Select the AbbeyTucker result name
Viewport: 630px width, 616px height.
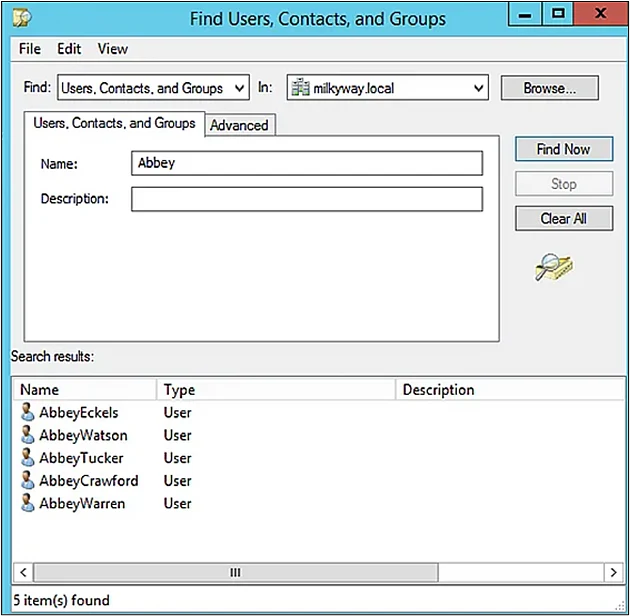(x=82, y=458)
